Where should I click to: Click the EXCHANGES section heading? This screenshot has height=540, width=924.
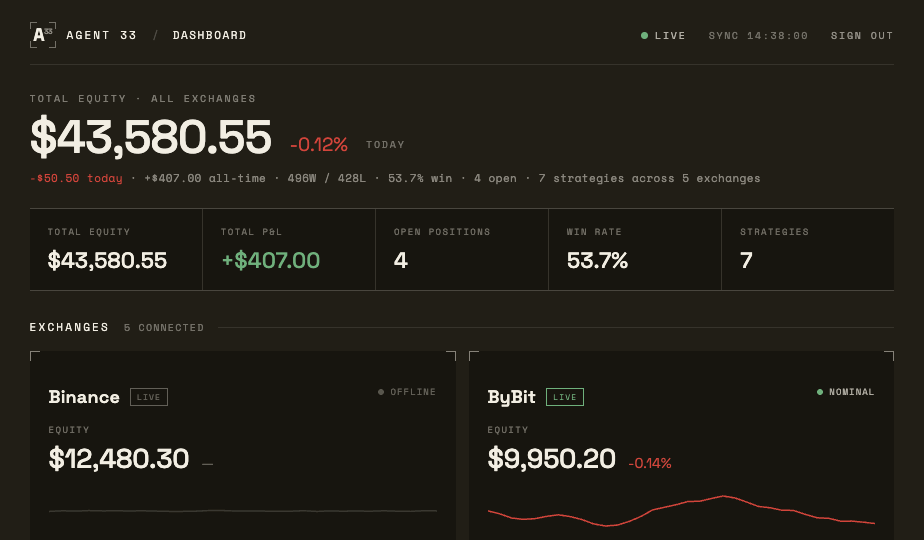(70, 327)
